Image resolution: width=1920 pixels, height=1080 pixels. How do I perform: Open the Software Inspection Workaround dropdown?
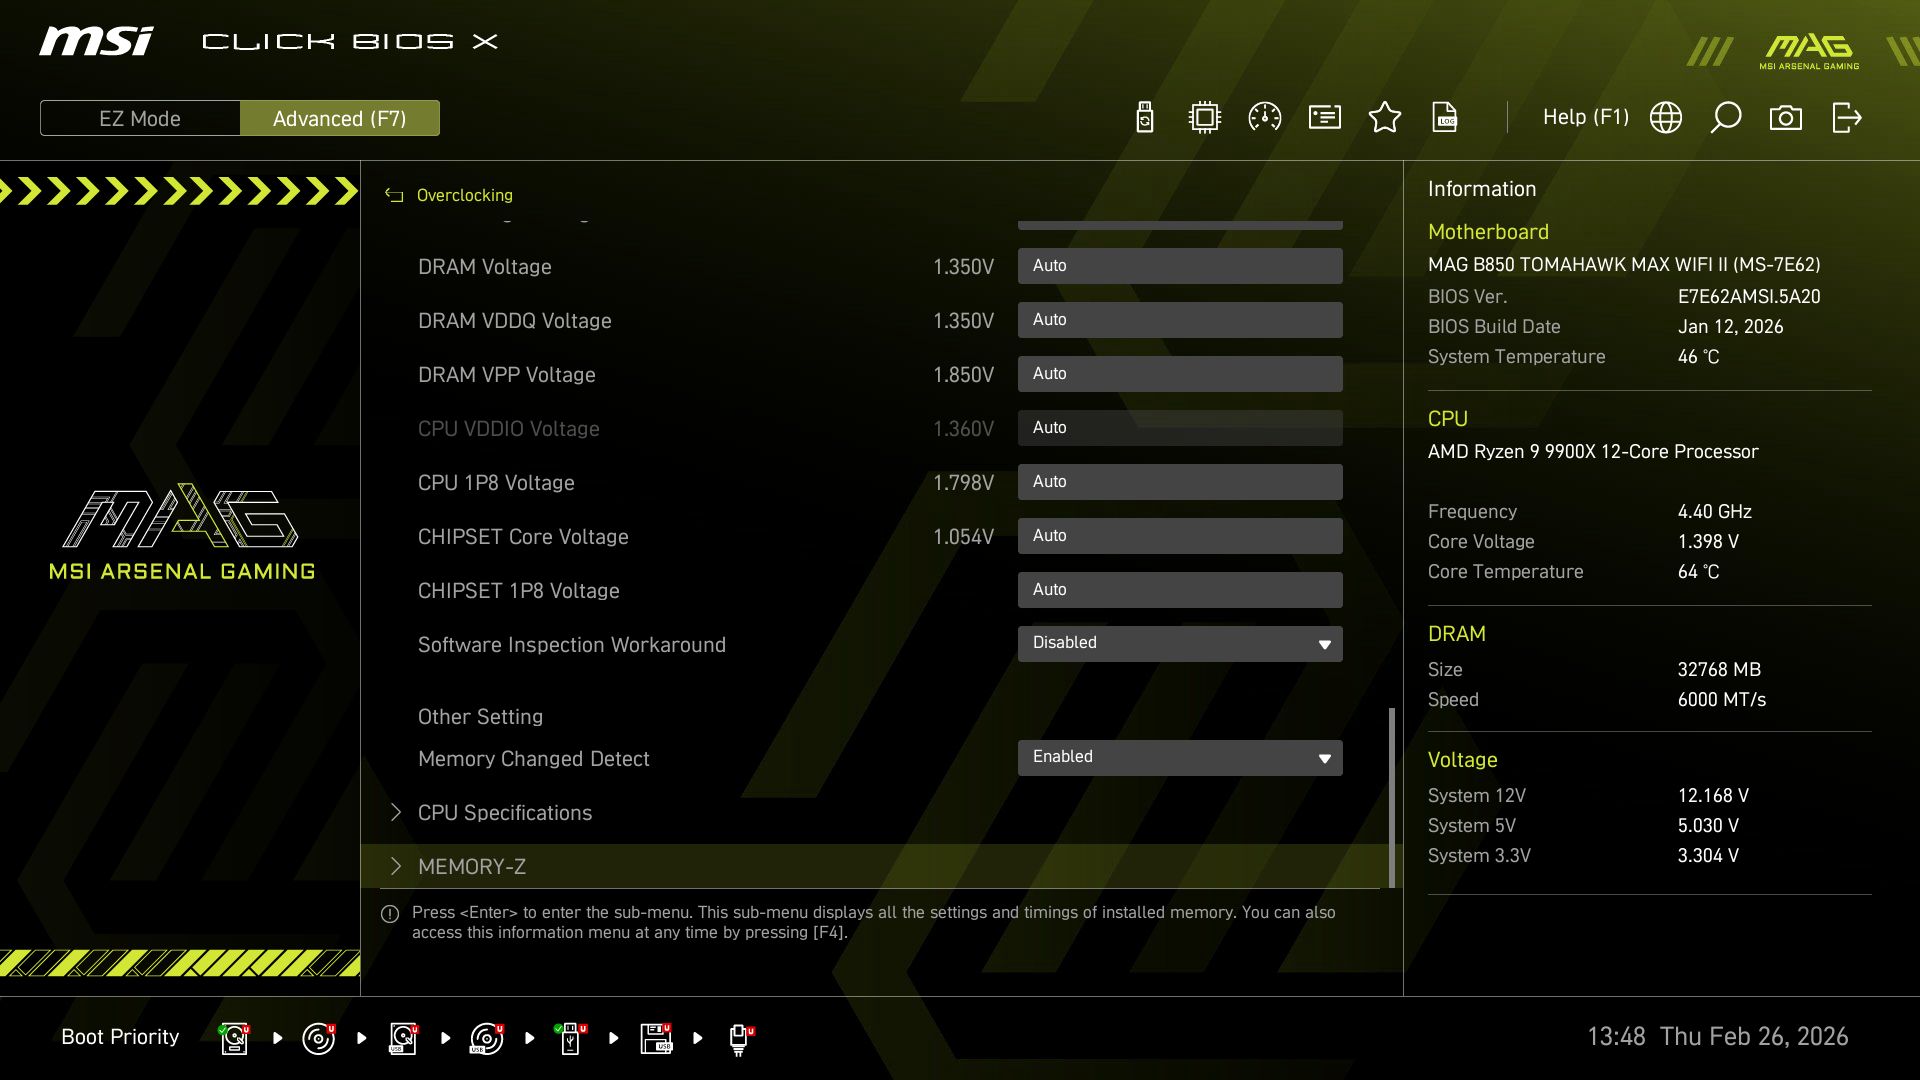1323,643
